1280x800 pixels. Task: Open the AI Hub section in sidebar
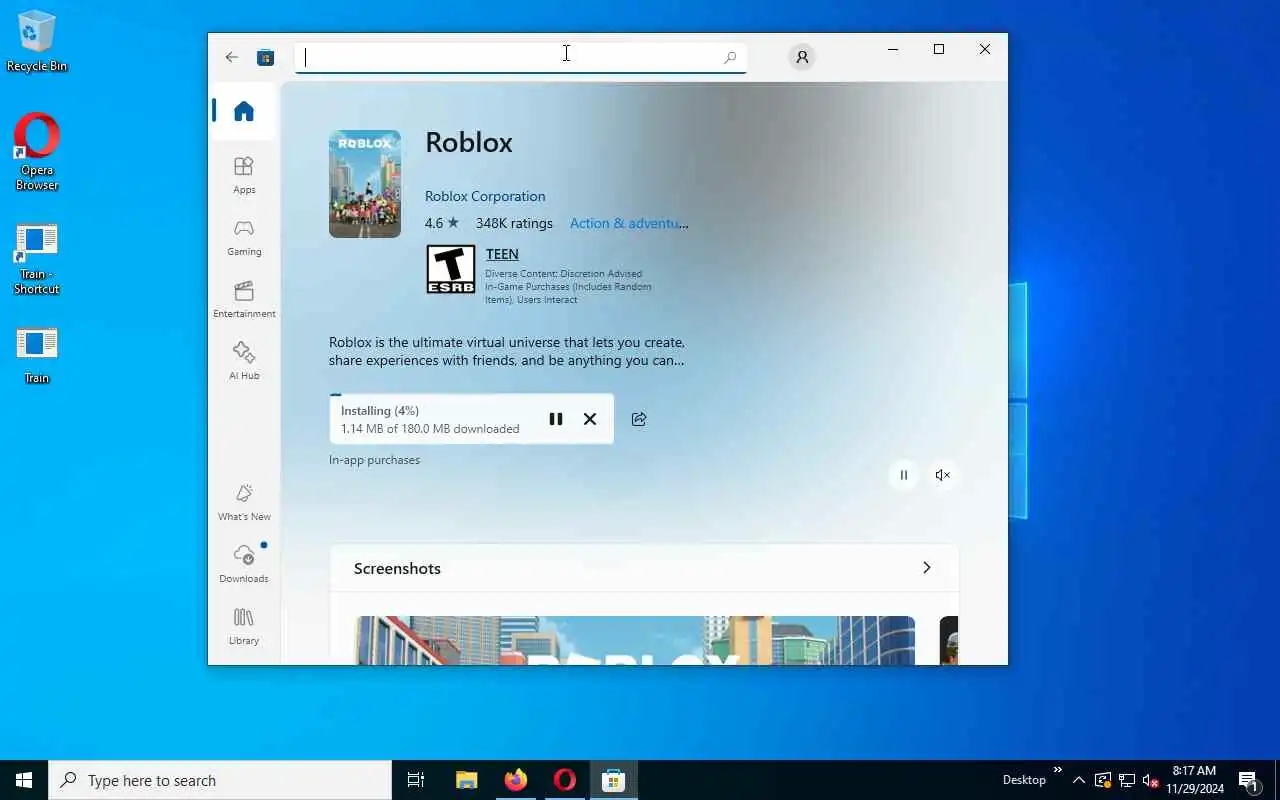click(x=244, y=361)
